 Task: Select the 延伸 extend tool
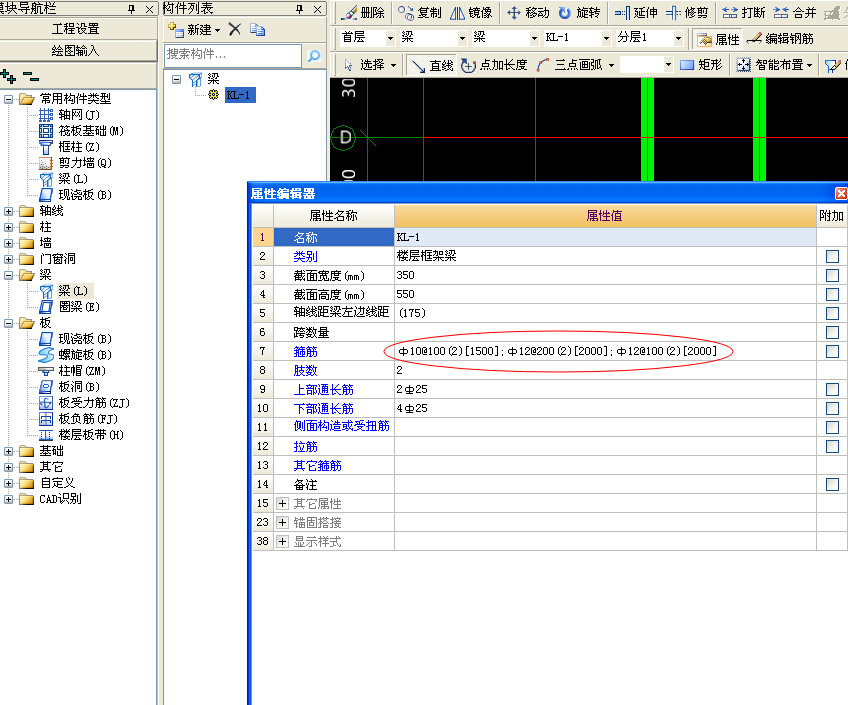(636, 12)
